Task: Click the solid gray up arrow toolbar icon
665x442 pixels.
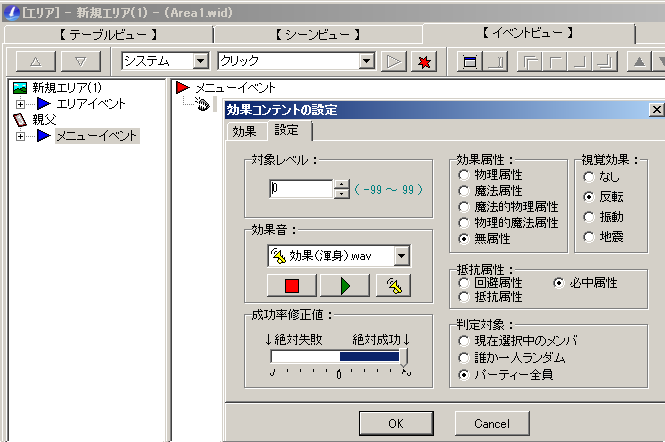Action: coord(639,62)
